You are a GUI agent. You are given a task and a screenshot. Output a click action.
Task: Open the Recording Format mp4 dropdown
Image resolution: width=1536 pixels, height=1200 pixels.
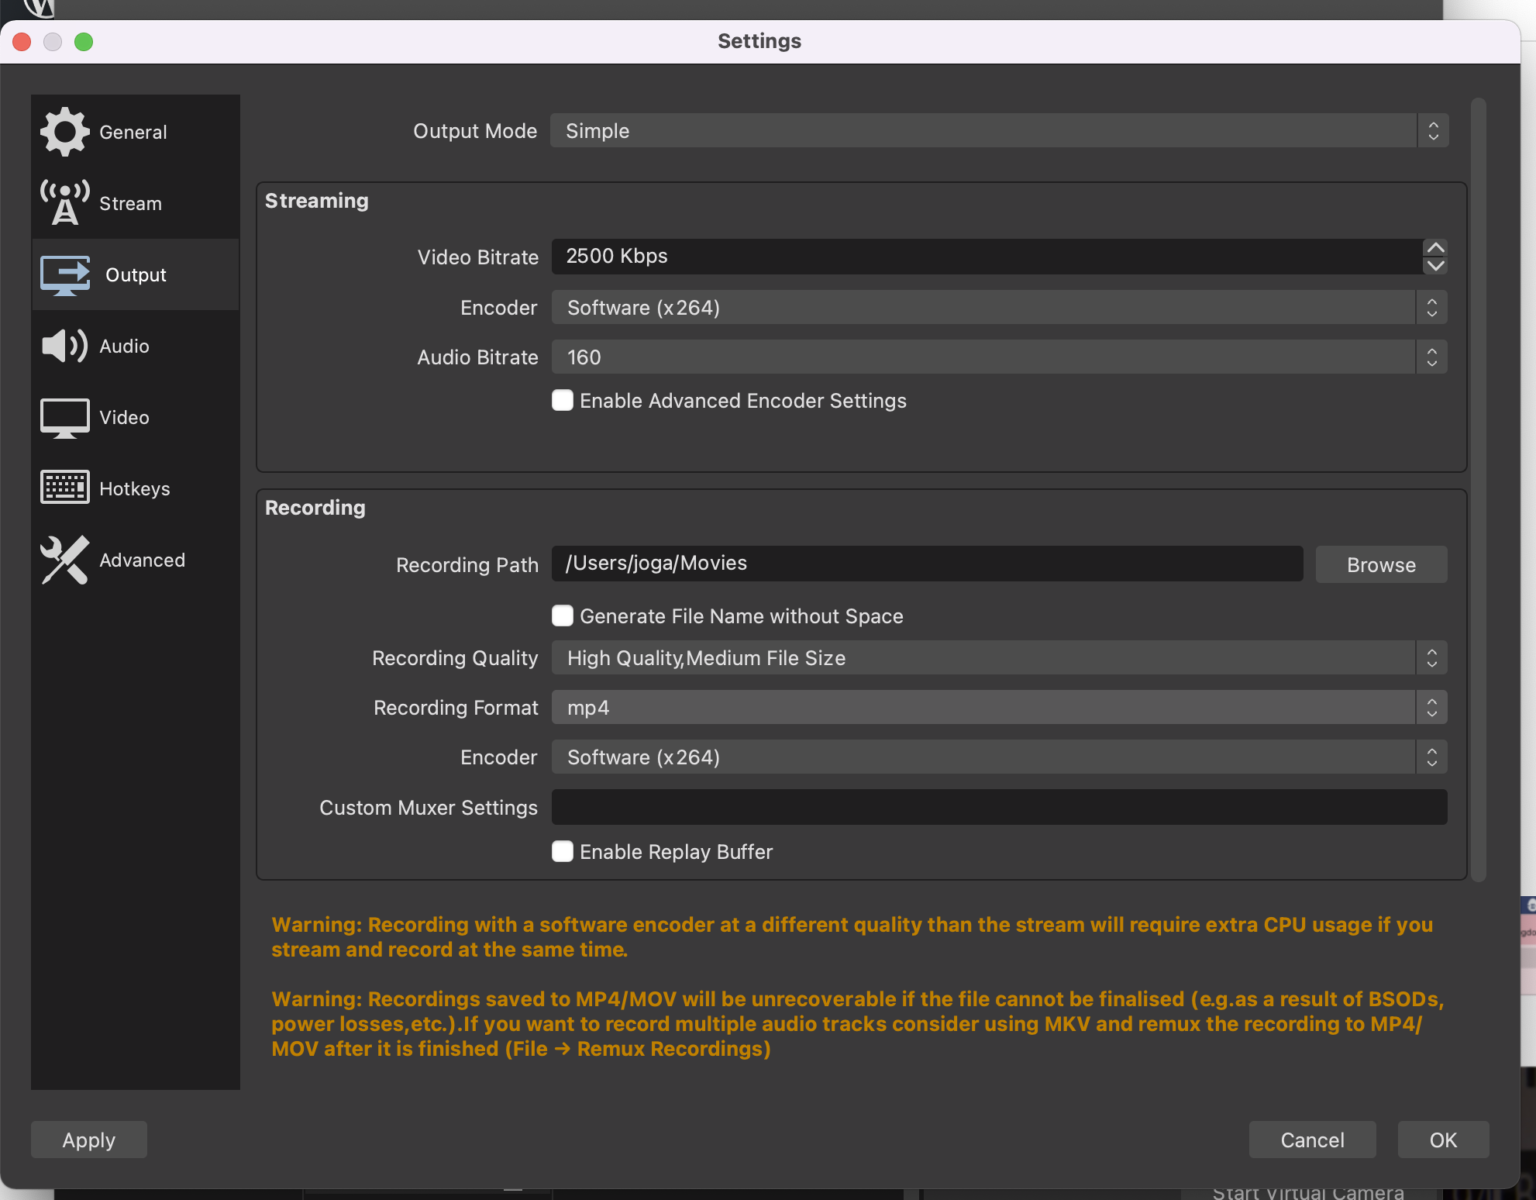(x=998, y=708)
